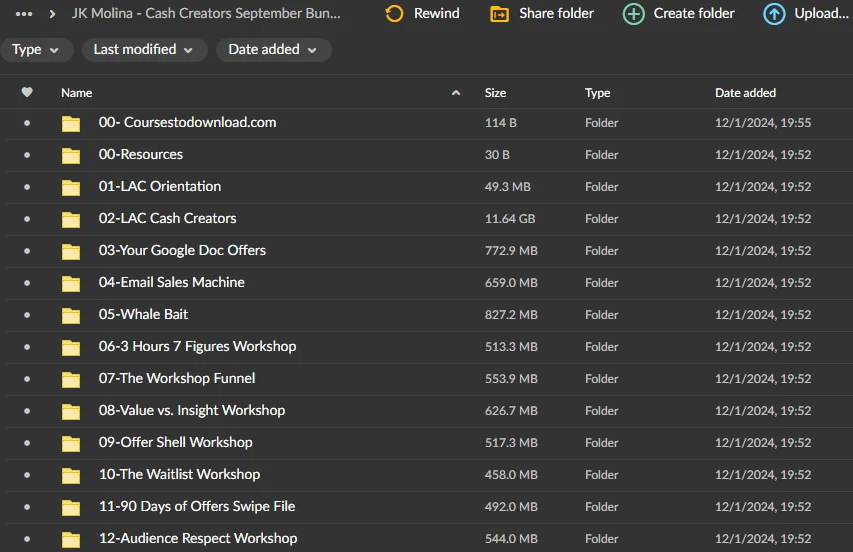Click date 12/1/2024, 19:55
Viewport: 853px width, 552px height.
tap(763, 123)
